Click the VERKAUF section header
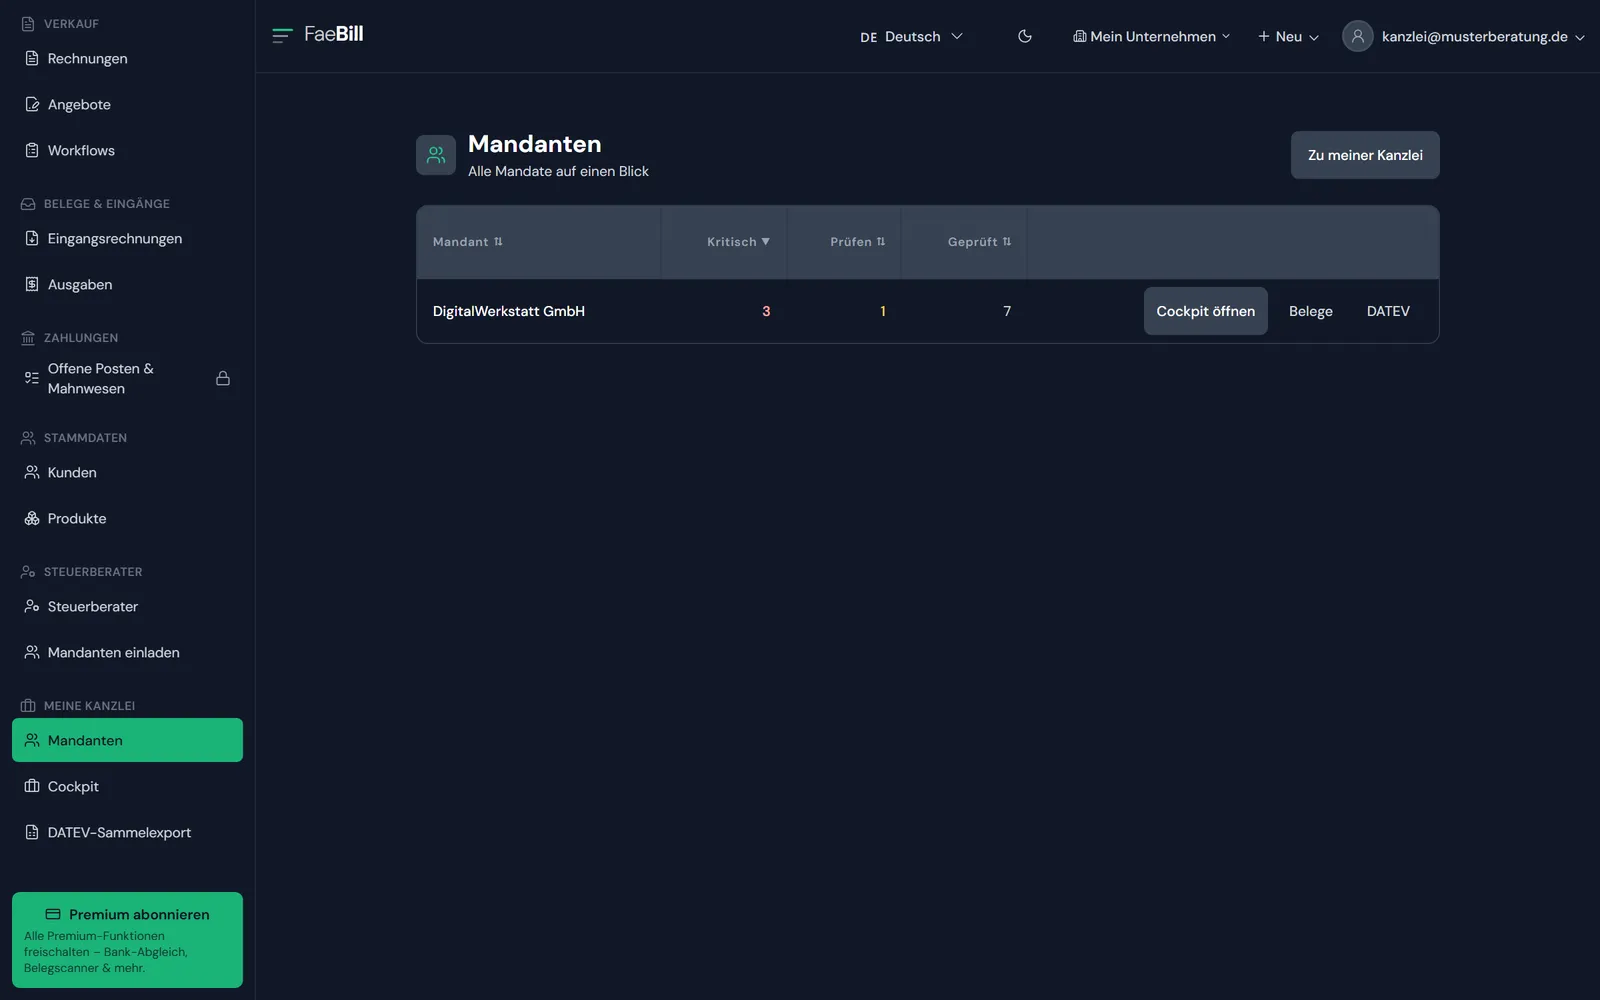The width and height of the screenshot is (1600, 1000). (71, 24)
